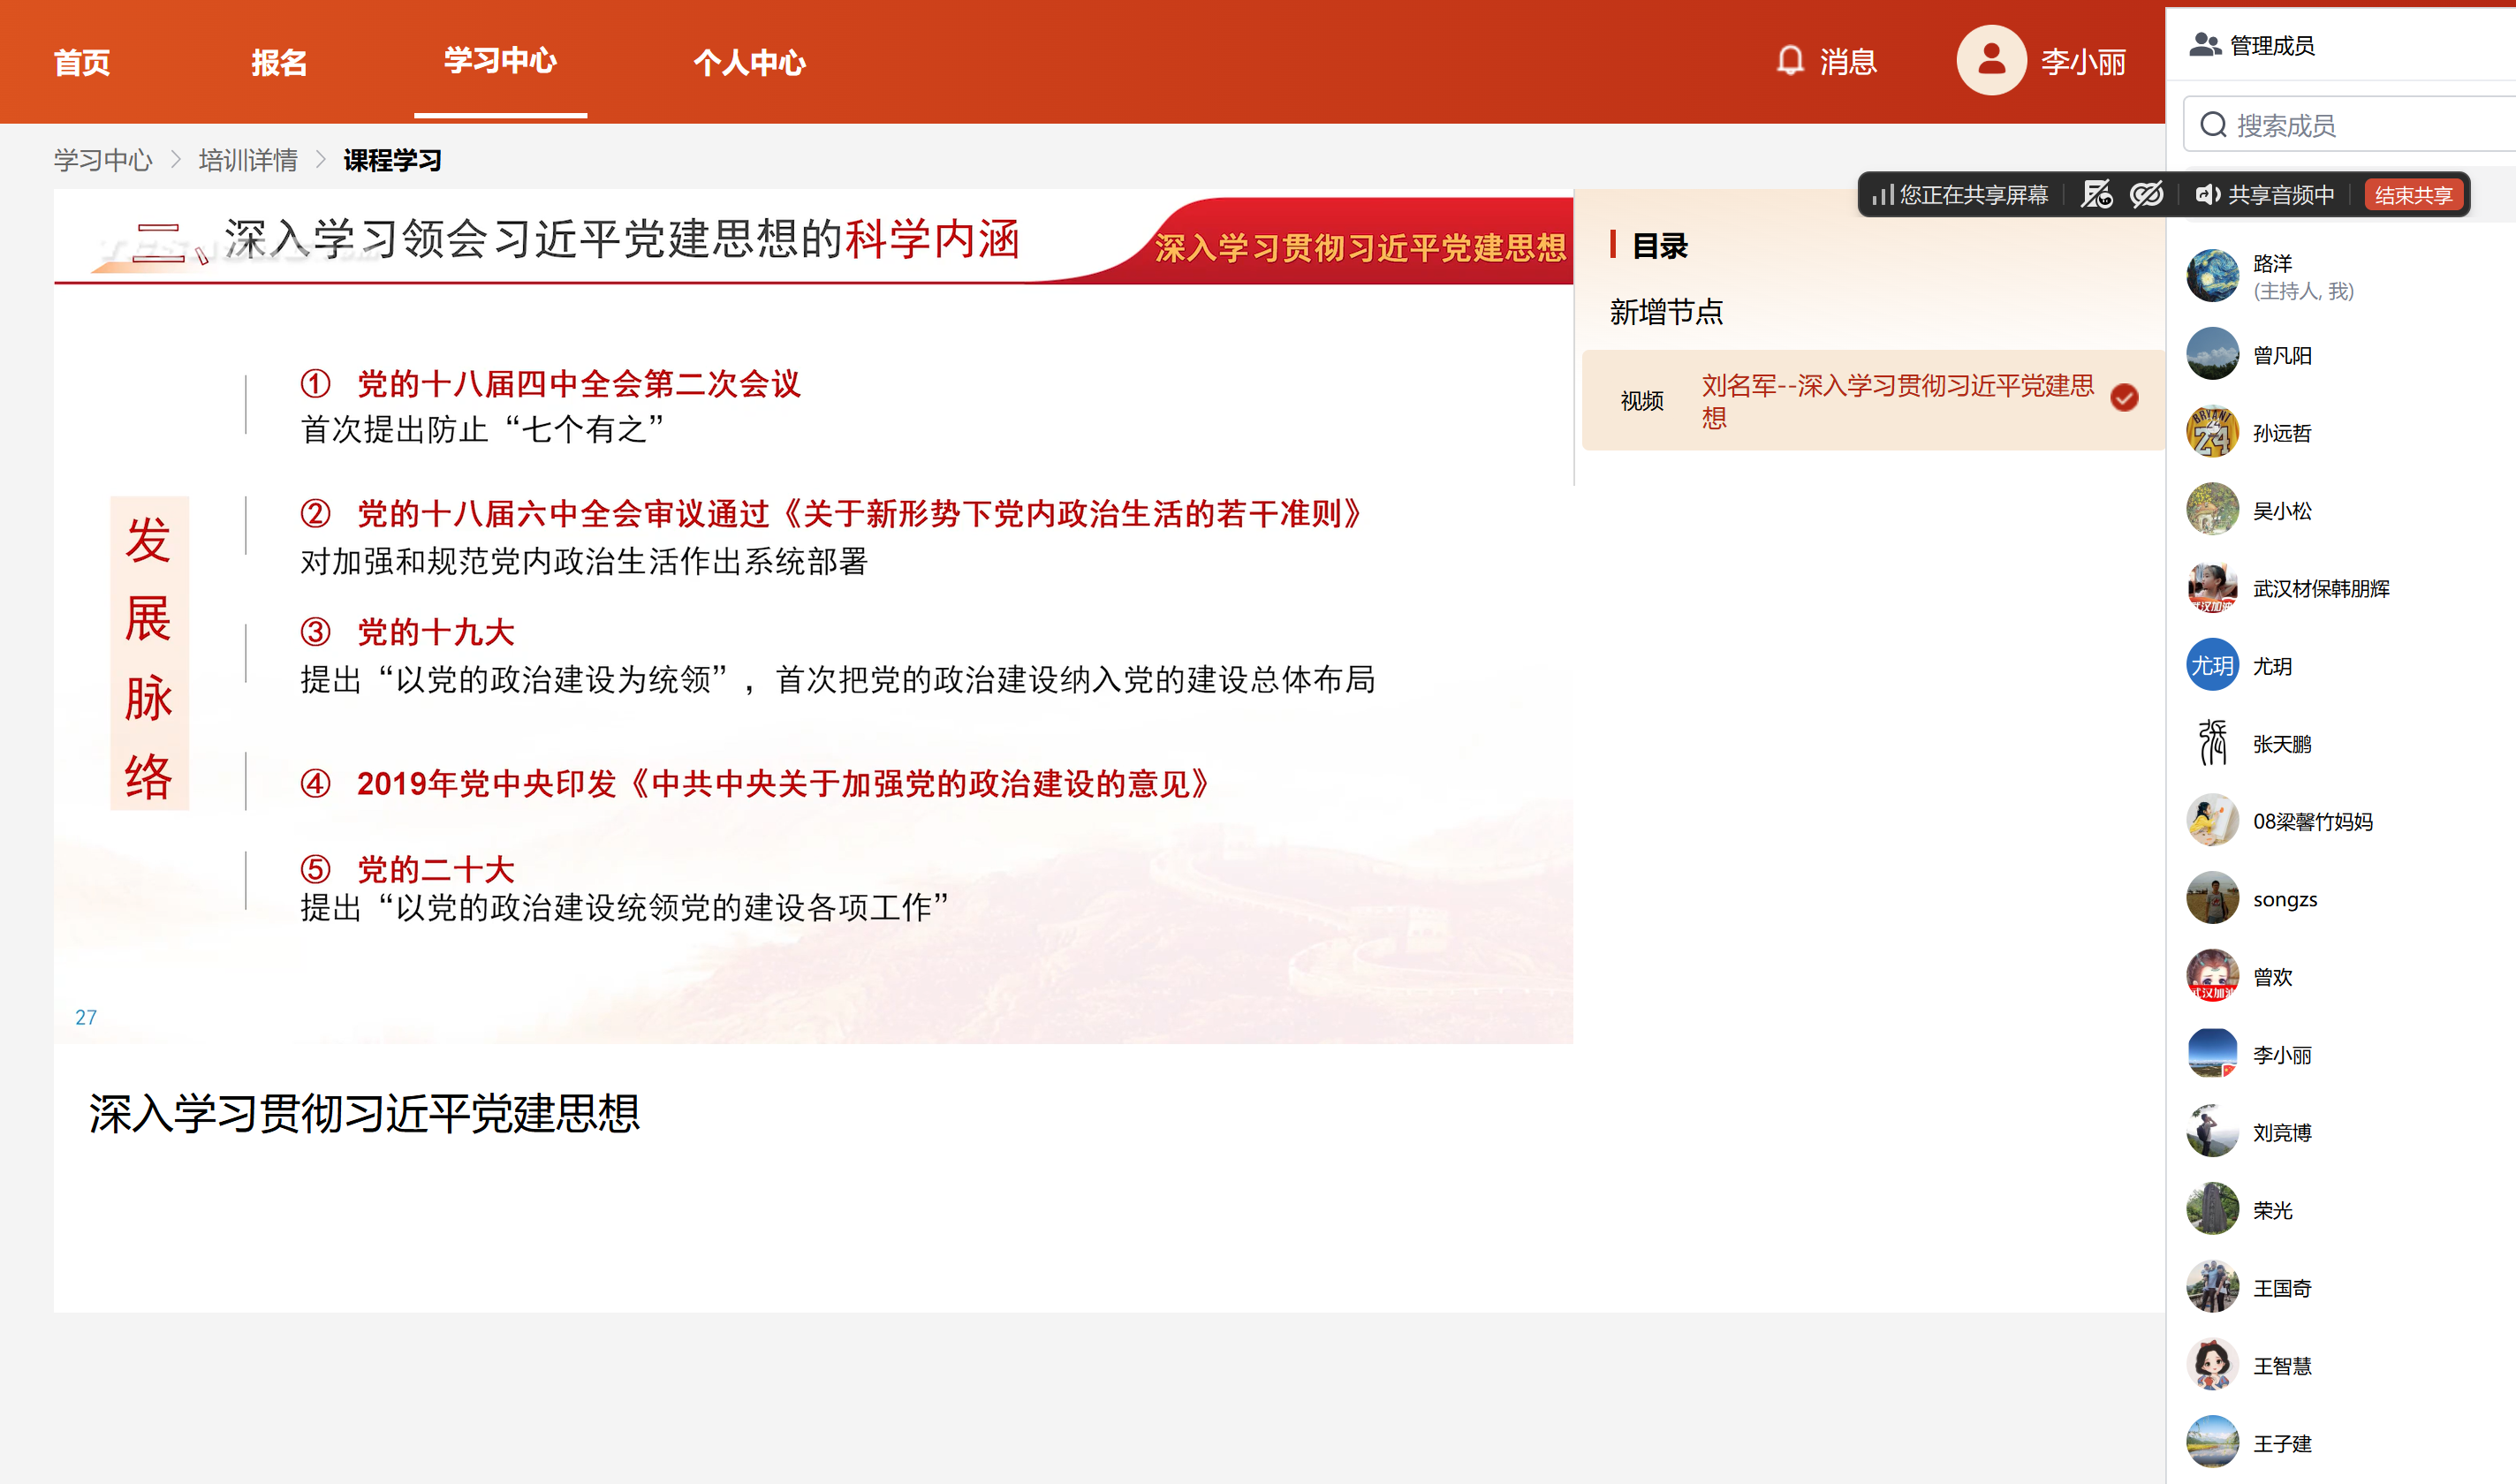The image size is (2516, 1484).
Task: Click 孙远哲's number 24 avatar
Action: tap(2212, 432)
